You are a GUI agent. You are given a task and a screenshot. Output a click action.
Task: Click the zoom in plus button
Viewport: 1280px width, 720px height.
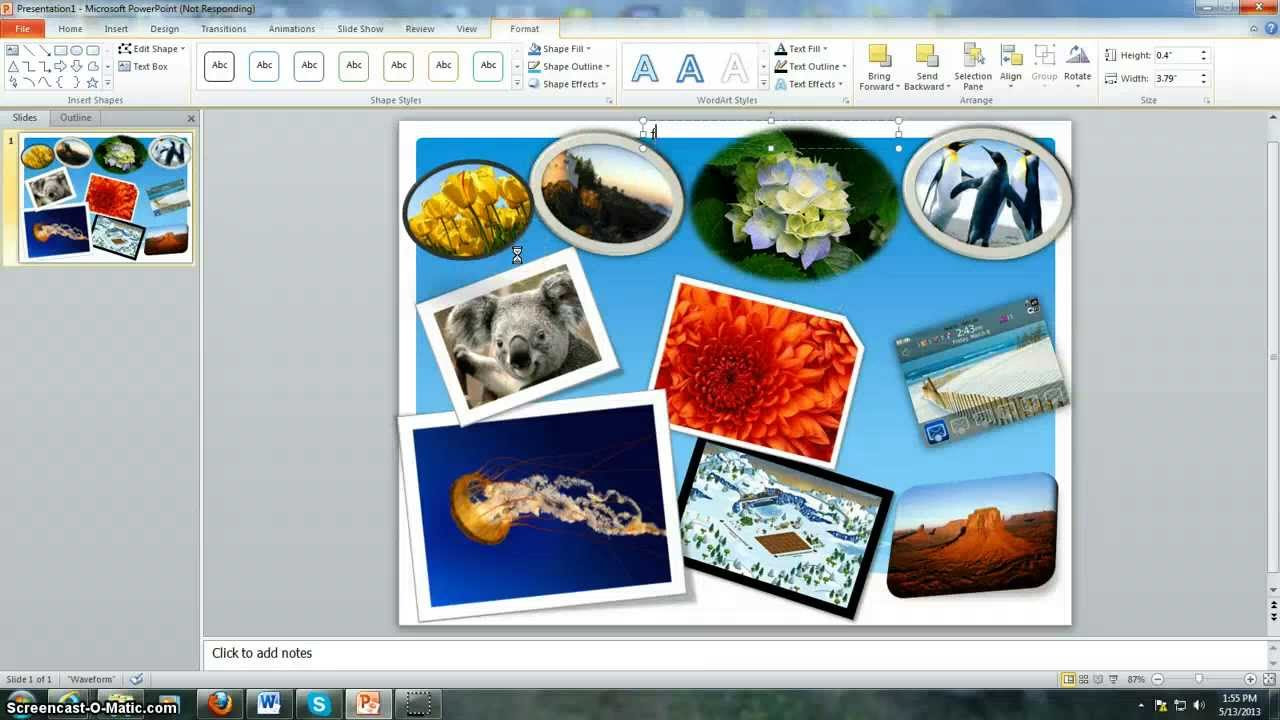[x=1250, y=680]
